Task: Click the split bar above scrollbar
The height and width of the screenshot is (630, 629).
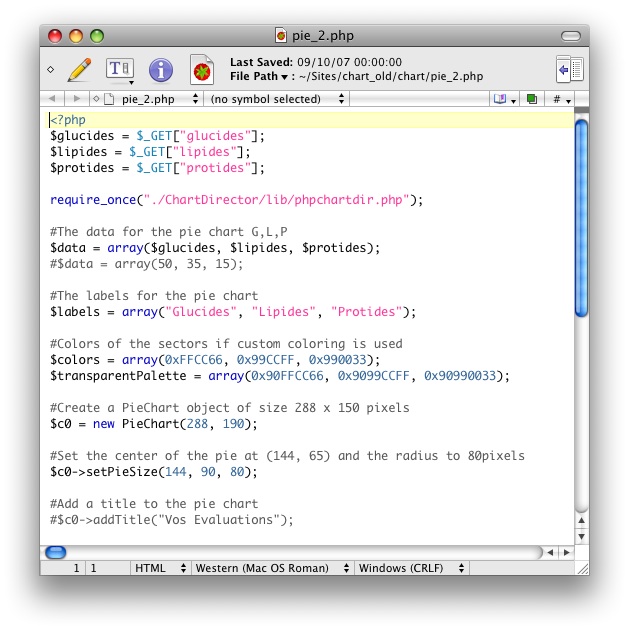Action: point(581,110)
